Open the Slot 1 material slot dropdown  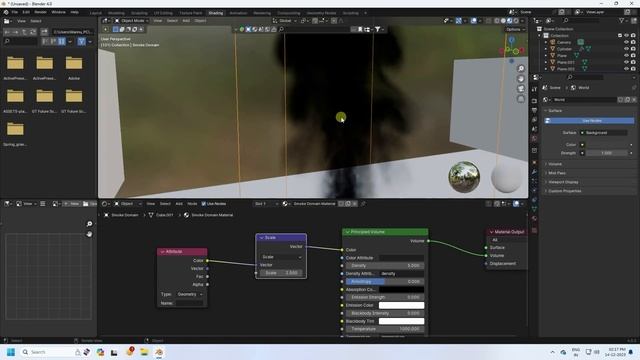266,204
